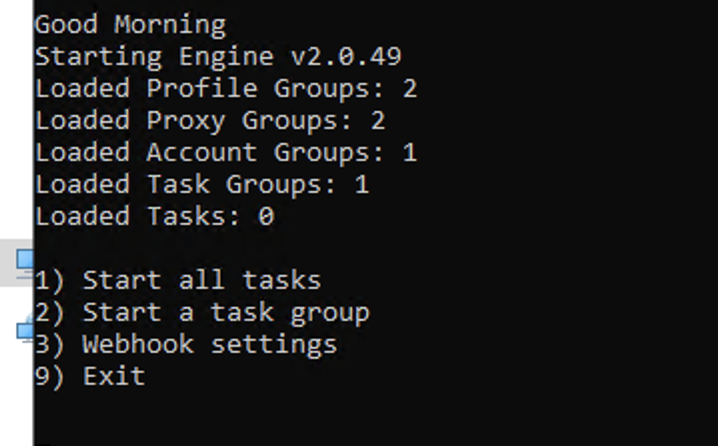Select the "Start all tasks" option
Screen dimensions: 718x446
pyautogui.click(x=201, y=280)
